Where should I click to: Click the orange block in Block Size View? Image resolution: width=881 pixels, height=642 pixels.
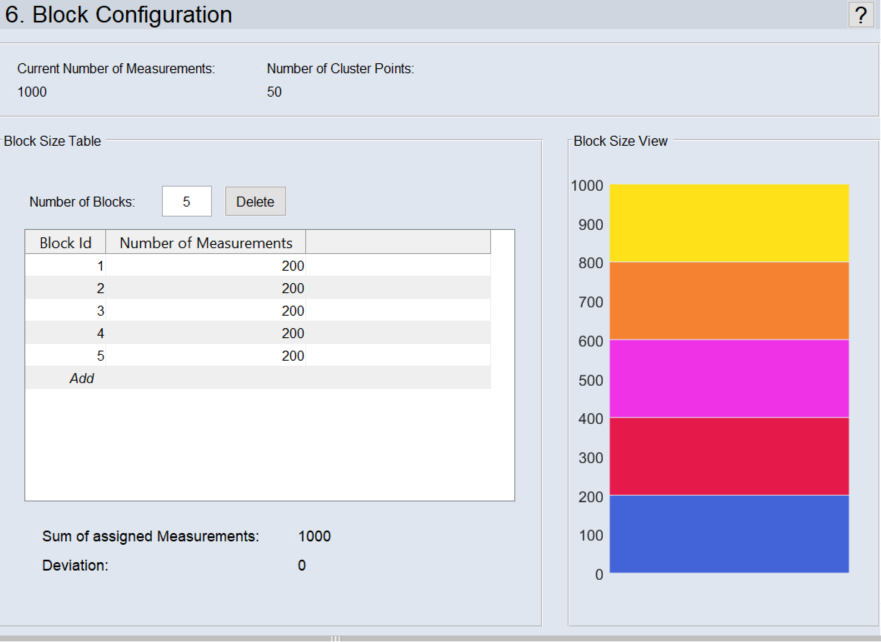coord(729,301)
